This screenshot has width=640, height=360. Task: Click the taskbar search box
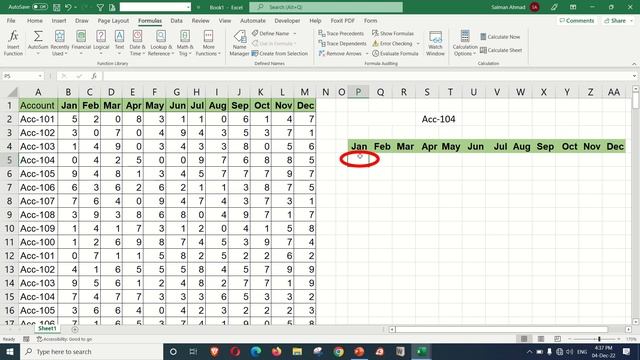tap(91, 351)
